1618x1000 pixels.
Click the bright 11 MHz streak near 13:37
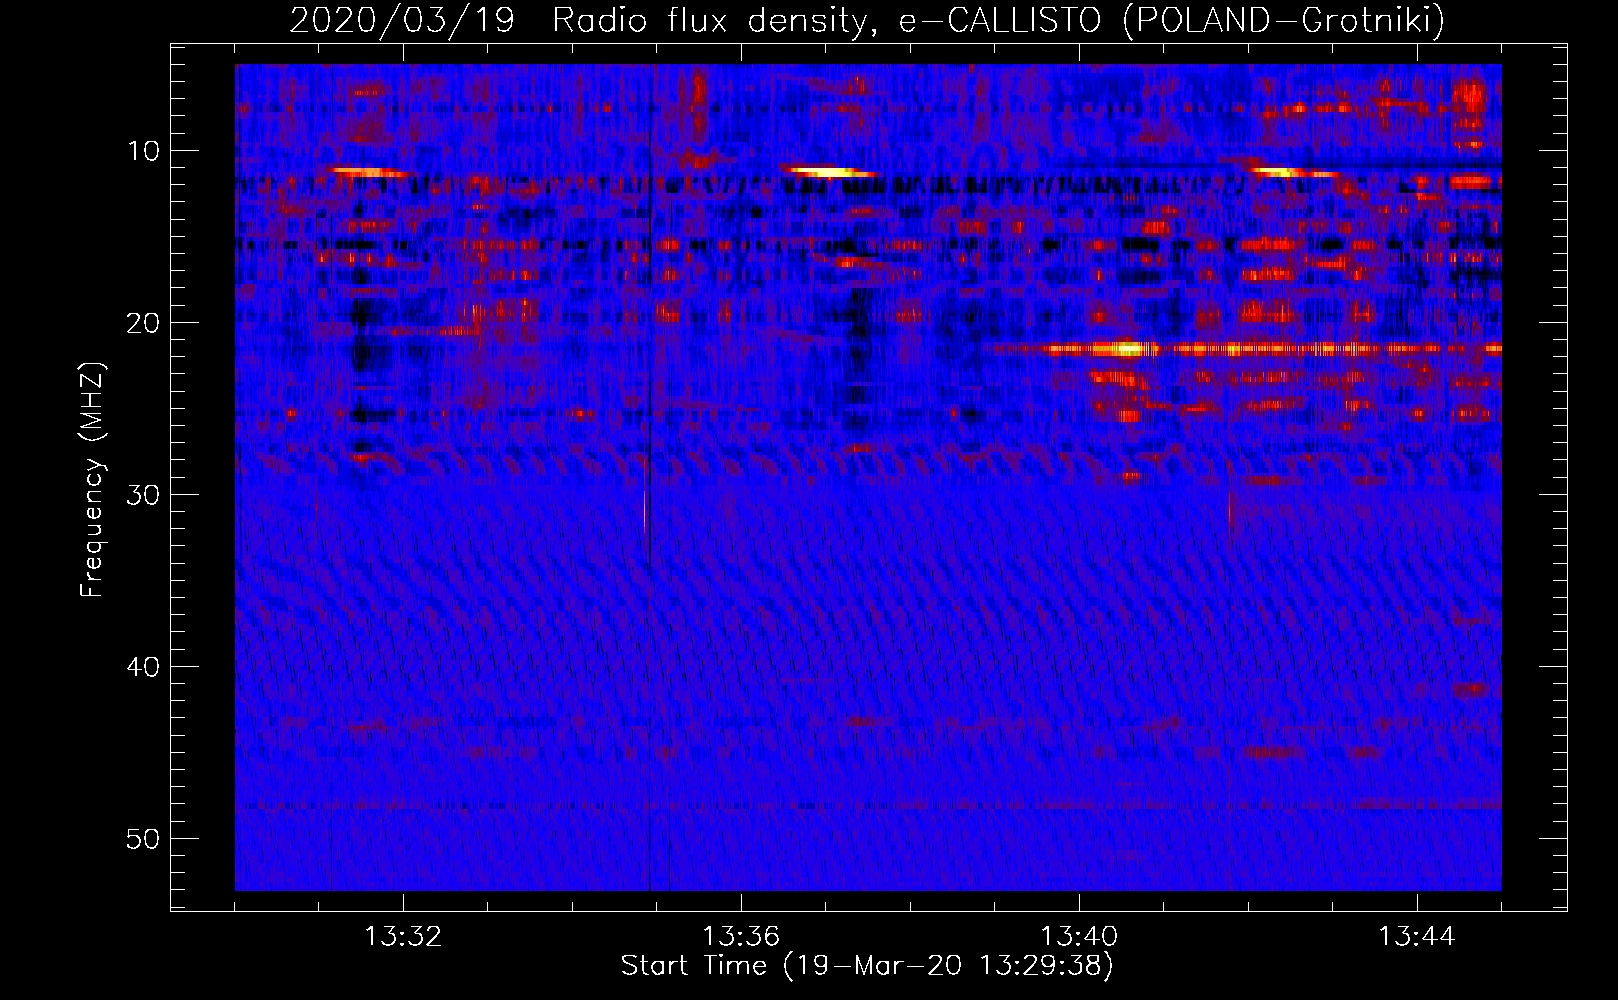tap(832, 172)
